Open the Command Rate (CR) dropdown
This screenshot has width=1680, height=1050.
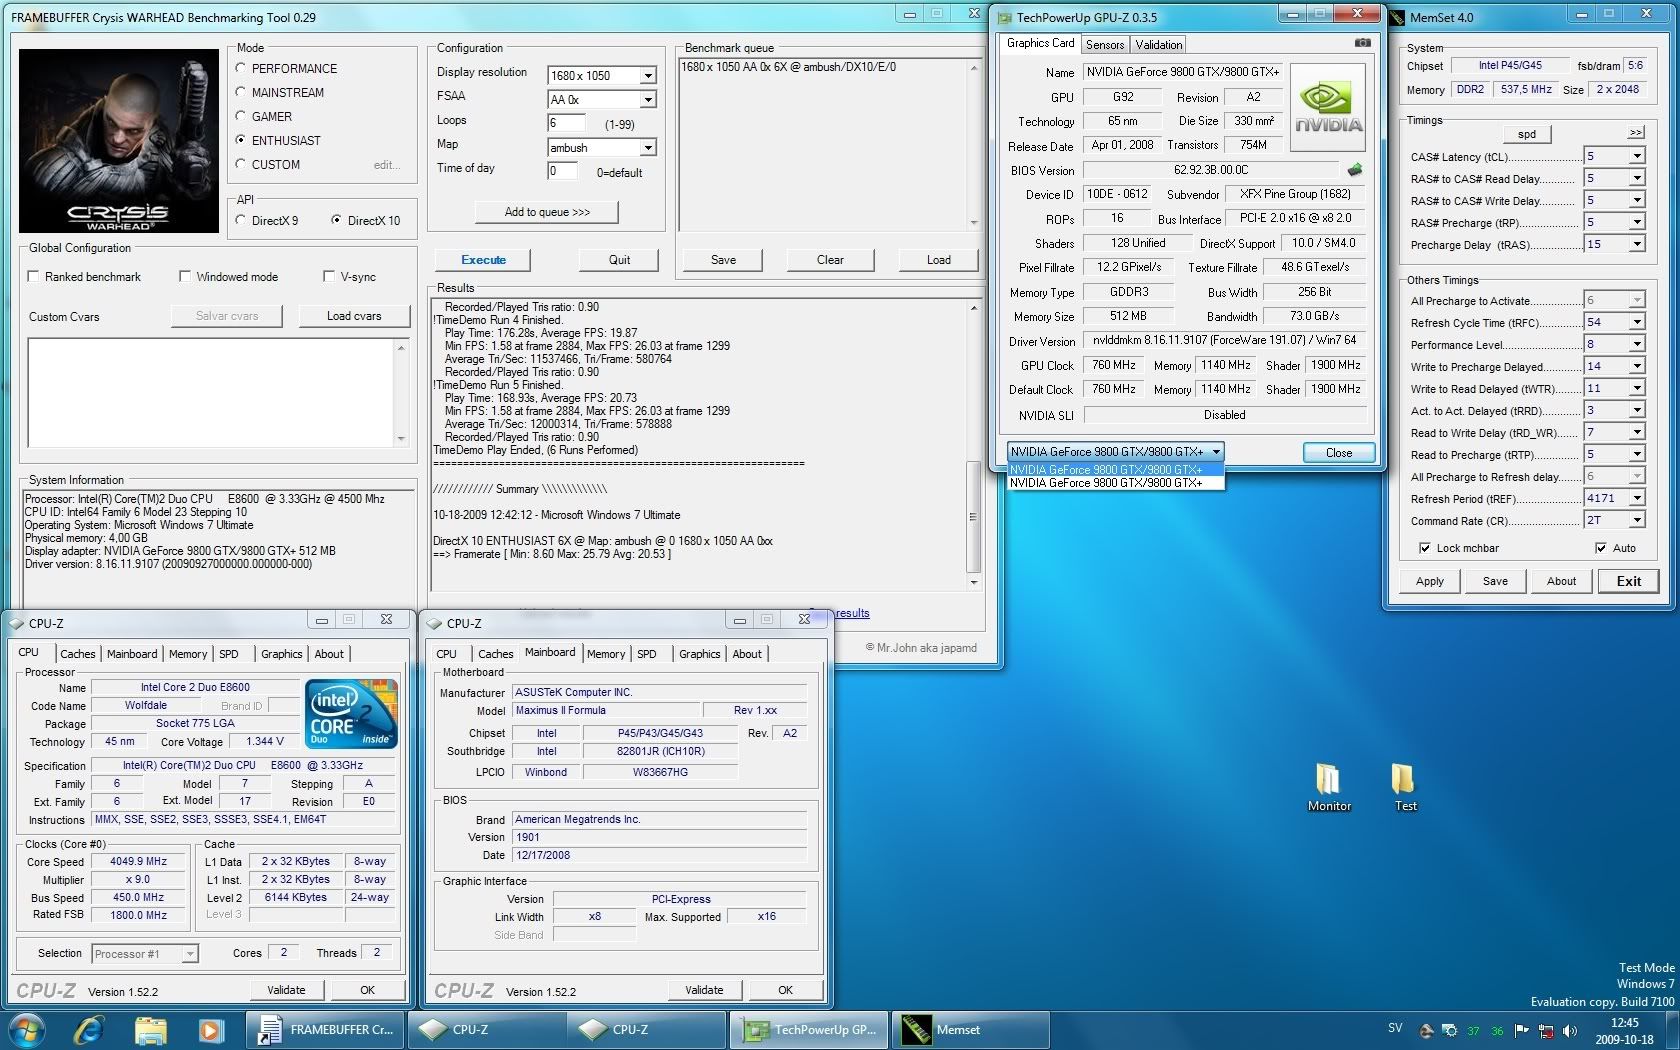[1637, 520]
